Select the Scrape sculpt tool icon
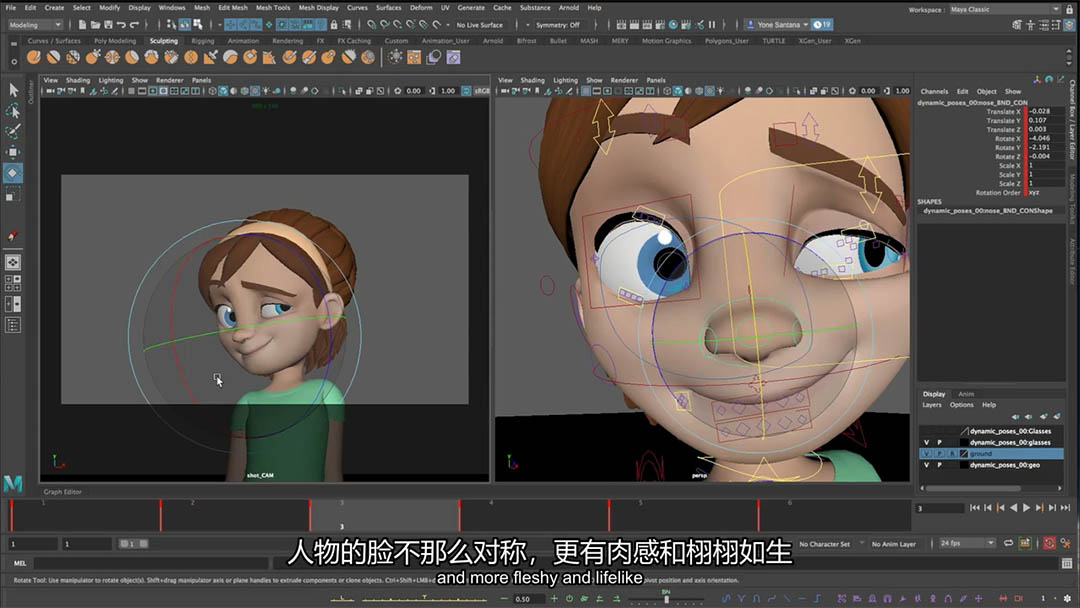 250,57
